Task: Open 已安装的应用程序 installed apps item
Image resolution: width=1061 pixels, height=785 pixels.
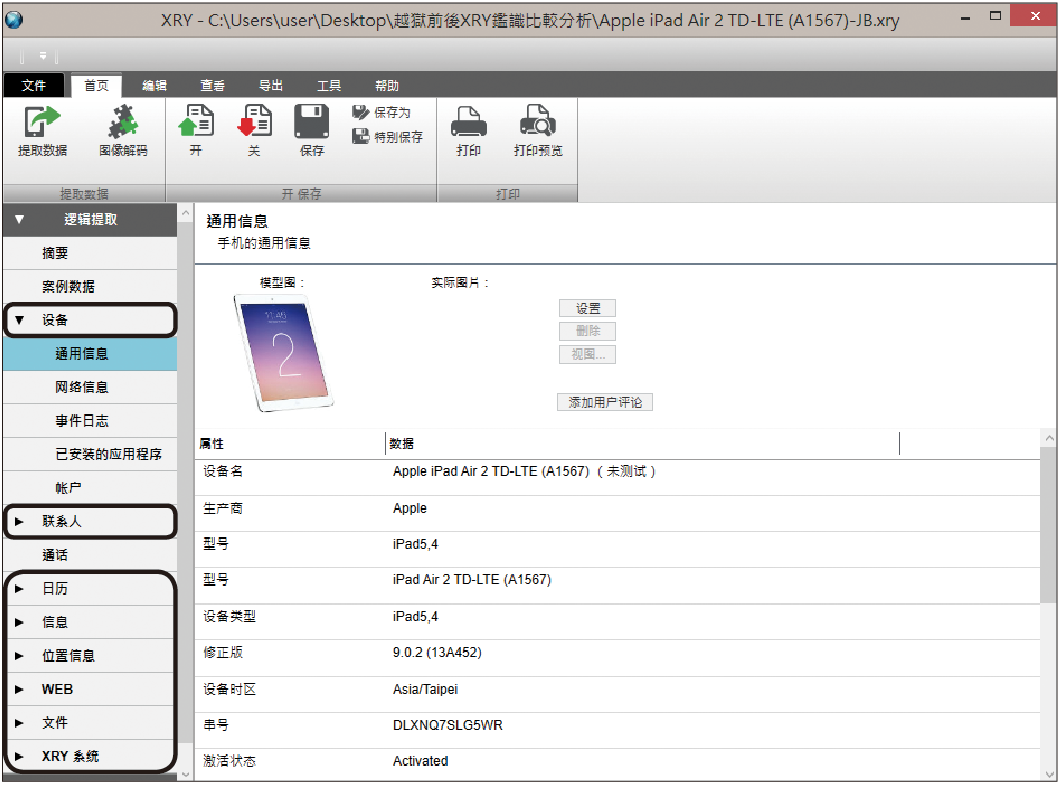Action: tap(90, 454)
